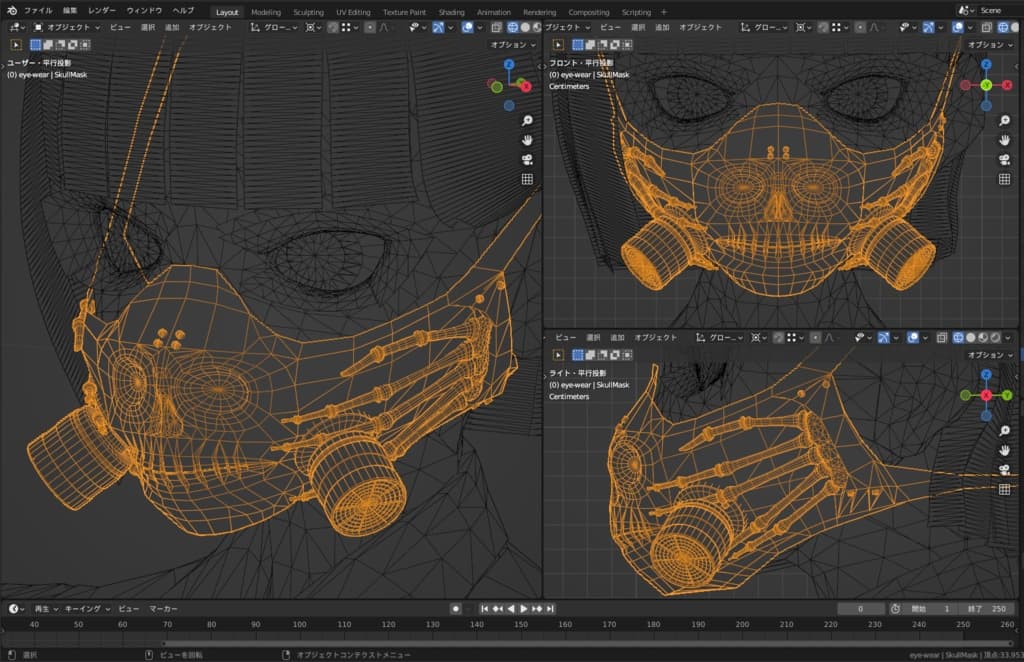Toggle X-ray mode in the left viewport header
The height and width of the screenshot is (662, 1024).
(x=497, y=27)
